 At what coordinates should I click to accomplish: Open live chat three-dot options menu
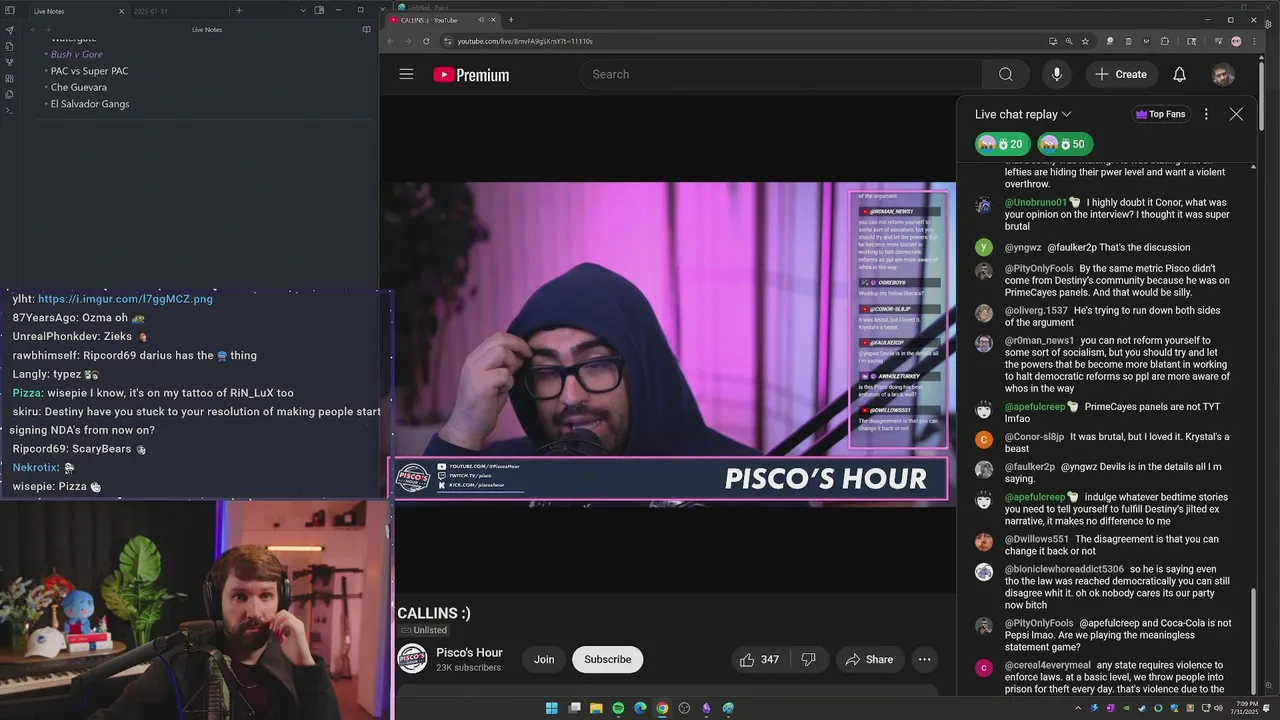[1206, 114]
